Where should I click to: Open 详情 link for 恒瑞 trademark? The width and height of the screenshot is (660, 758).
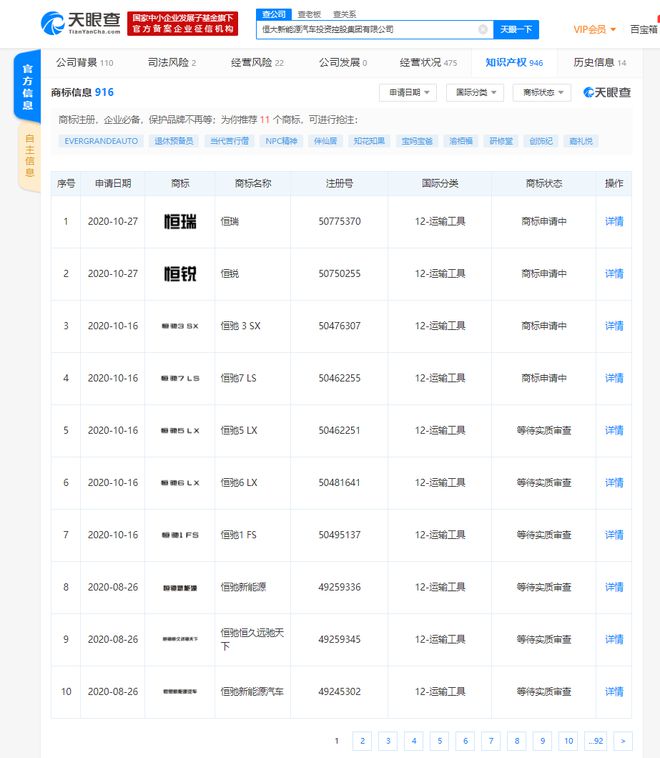tap(614, 221)
